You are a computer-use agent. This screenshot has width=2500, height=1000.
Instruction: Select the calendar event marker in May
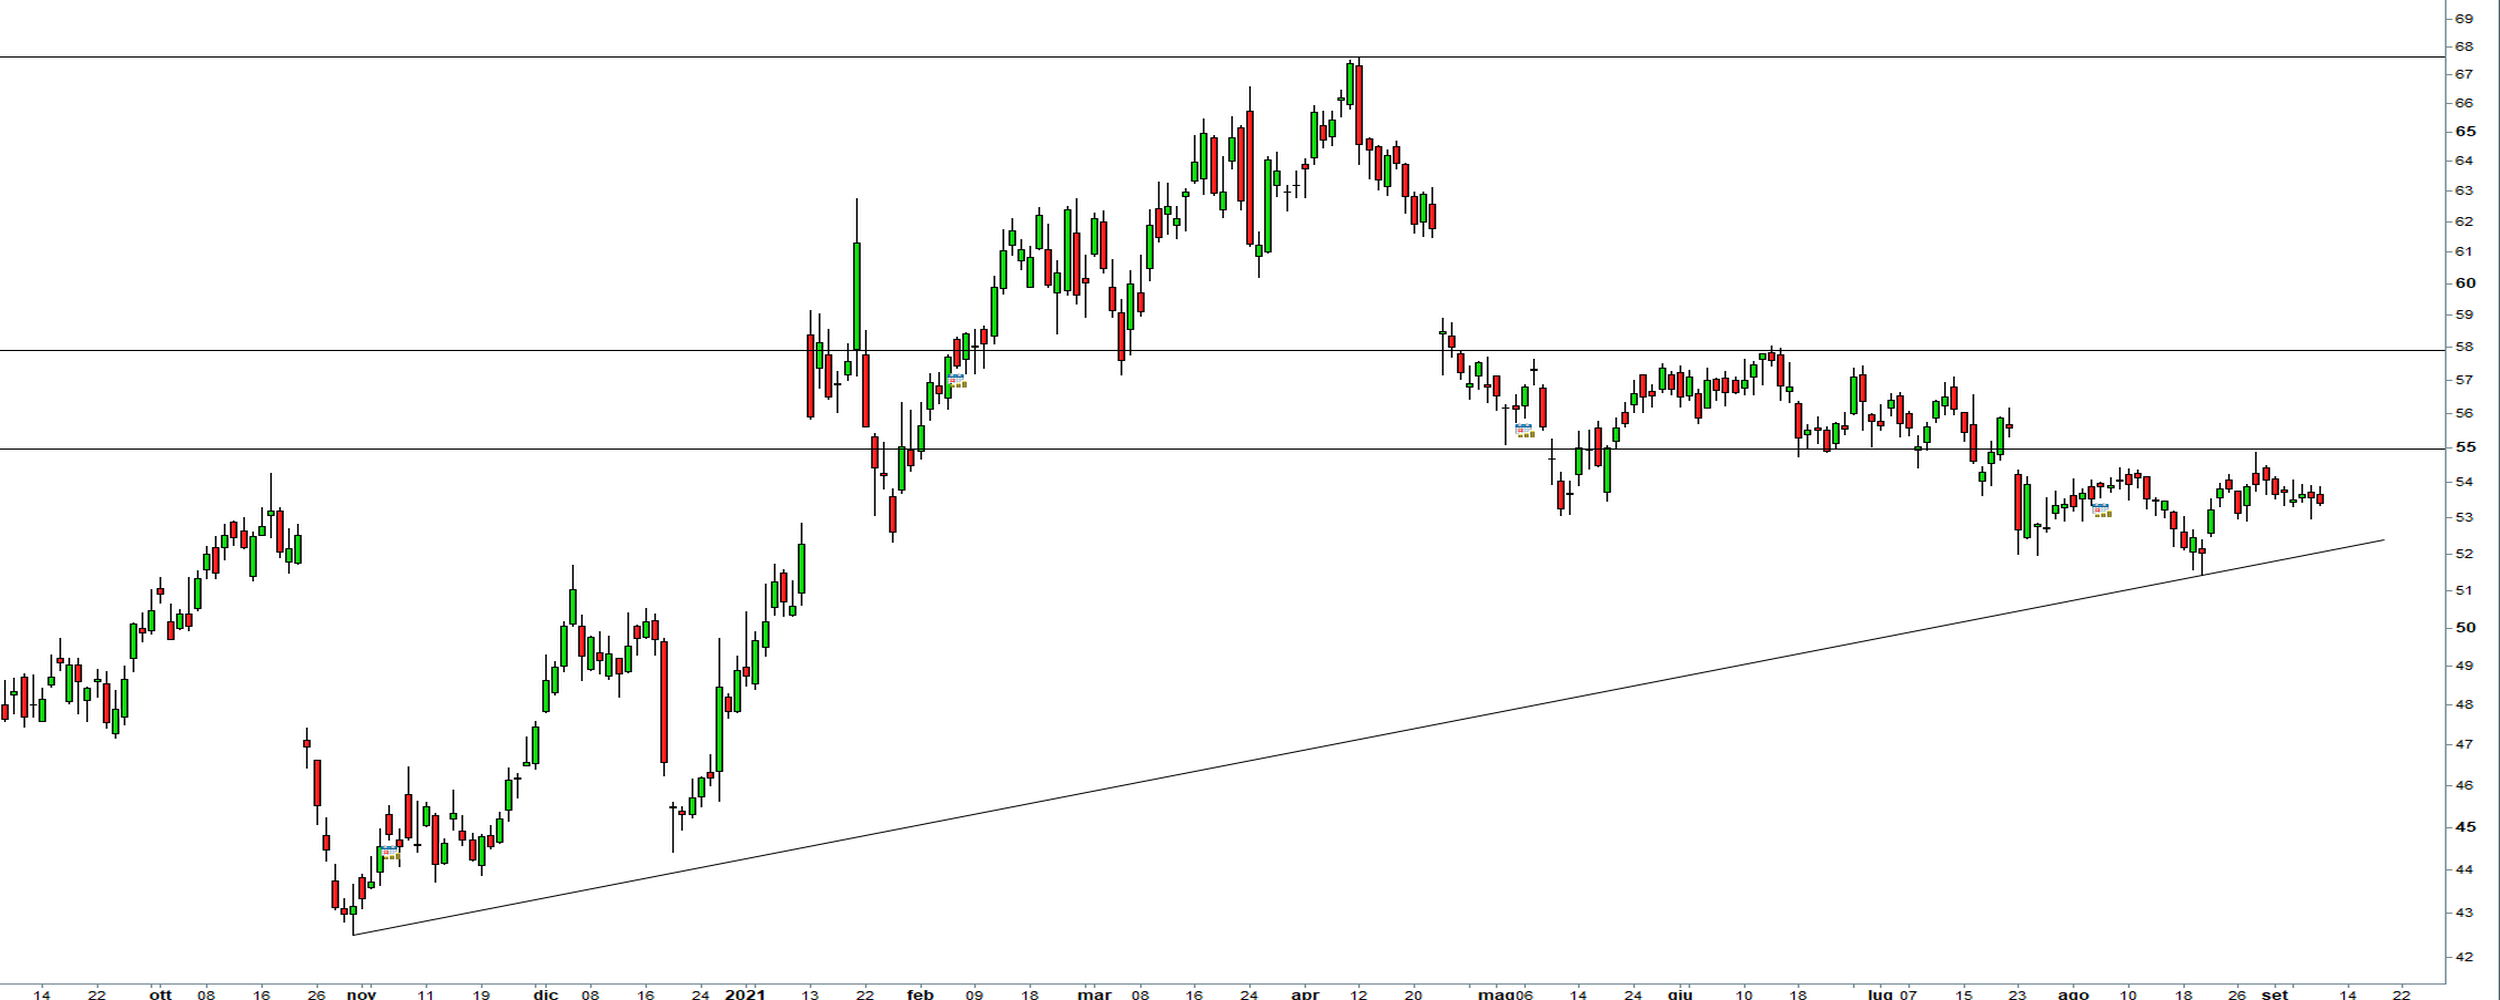pos(1525,431)
